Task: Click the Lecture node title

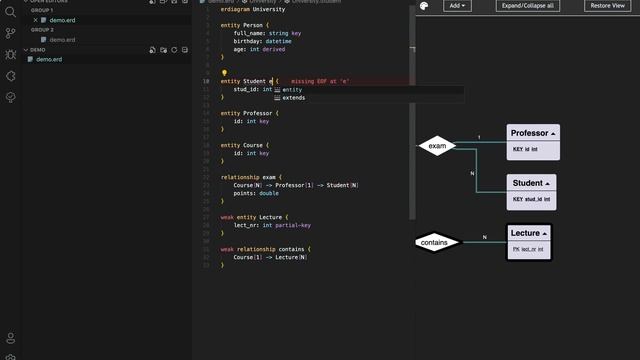Action: 525,233
